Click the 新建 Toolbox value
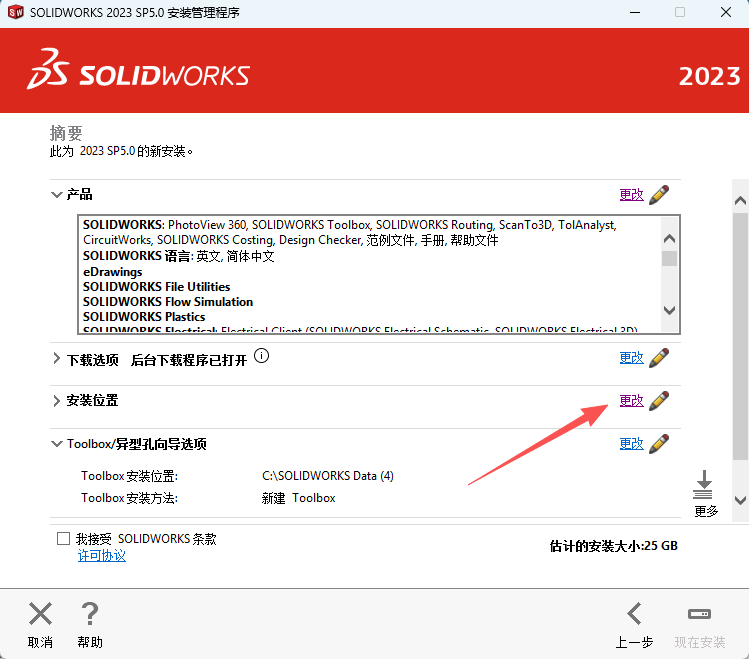Viewport: 749px width, 659px height. click(x=299, y=498)
